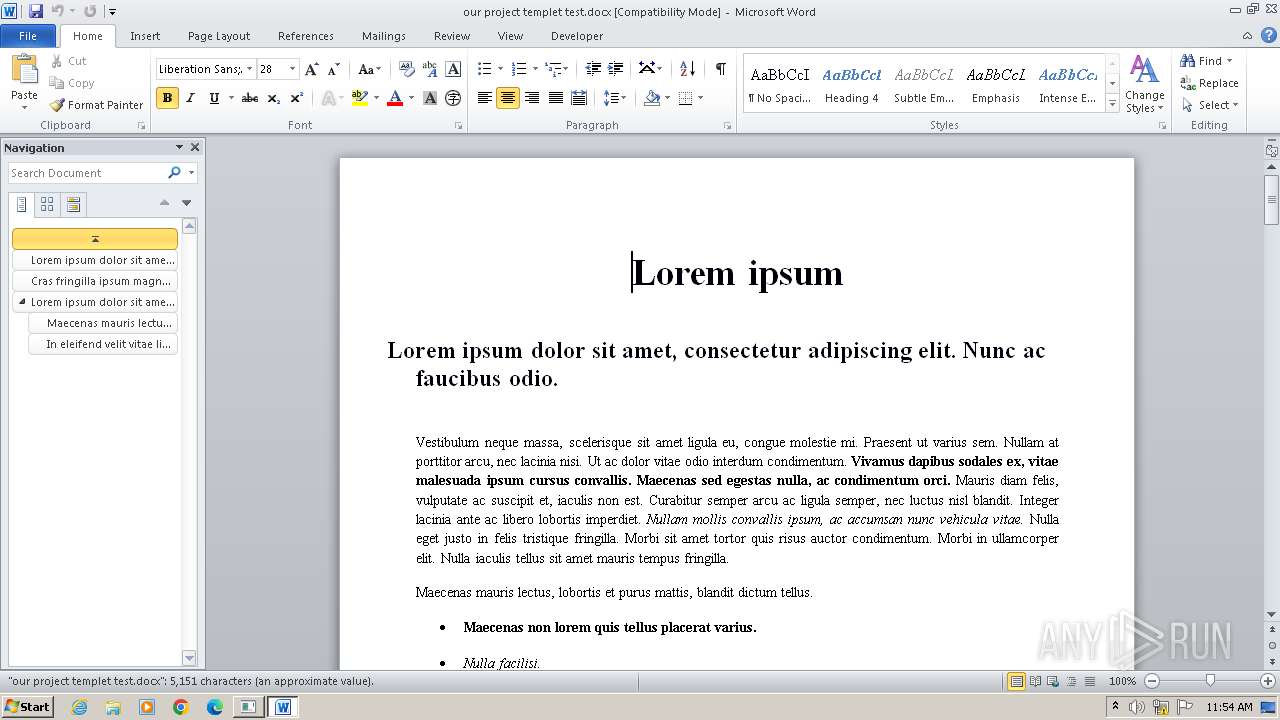Apply subscript formatting
Viewport: 1280px width, 720px height.
(x=274, y=98)
